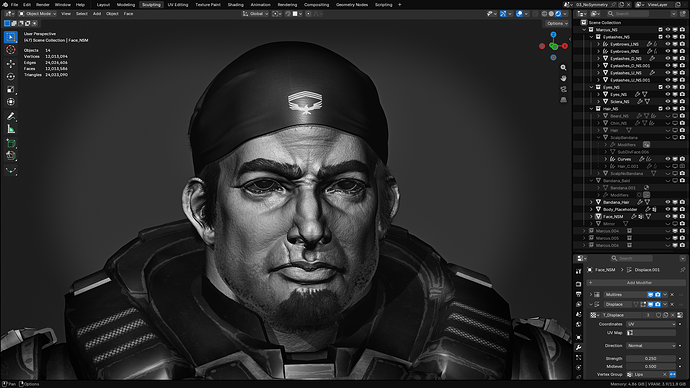Click the red X axis gizmo ball

565,46
